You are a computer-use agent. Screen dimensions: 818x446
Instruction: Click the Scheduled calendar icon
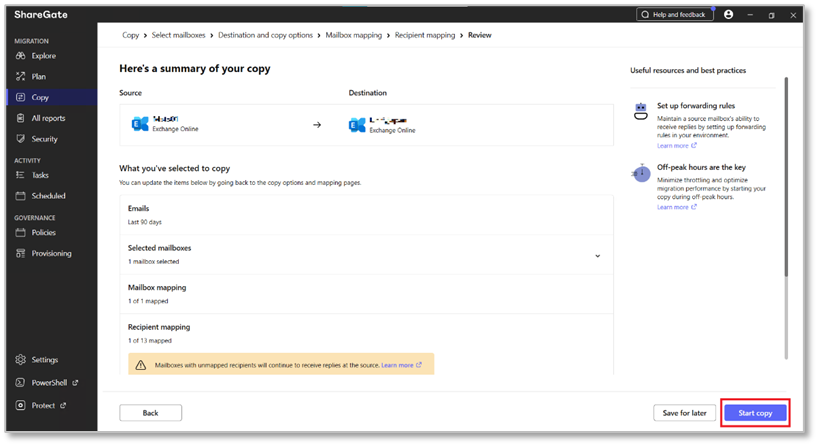click(x=20, y=196)
